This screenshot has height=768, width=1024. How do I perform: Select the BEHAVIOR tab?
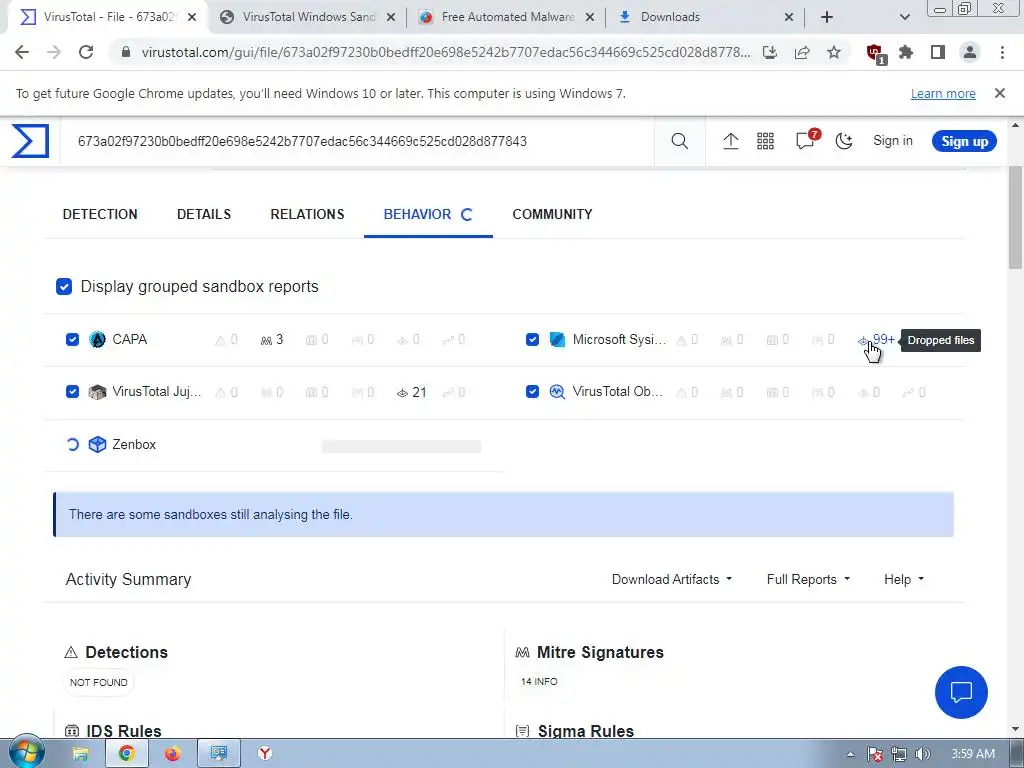(x=428, y=214)
